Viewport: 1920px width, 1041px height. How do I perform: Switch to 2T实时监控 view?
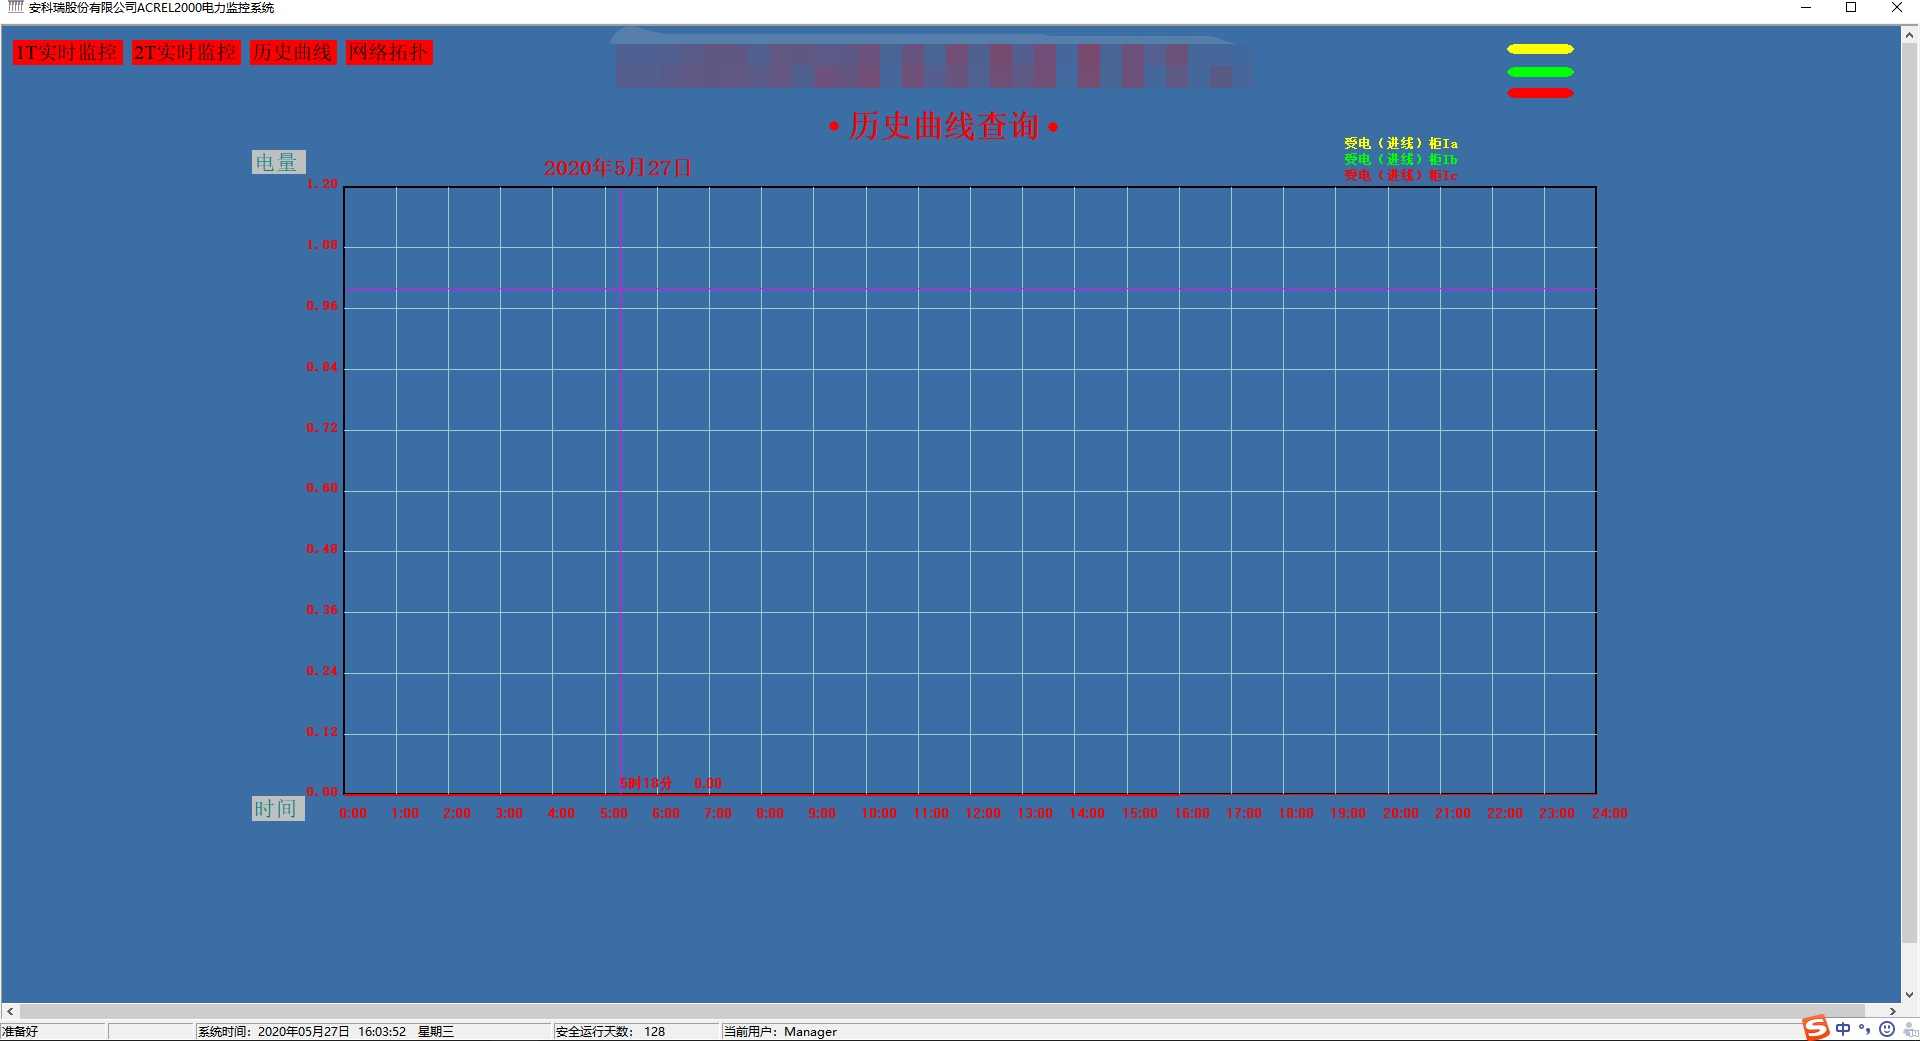coord(186,52)
